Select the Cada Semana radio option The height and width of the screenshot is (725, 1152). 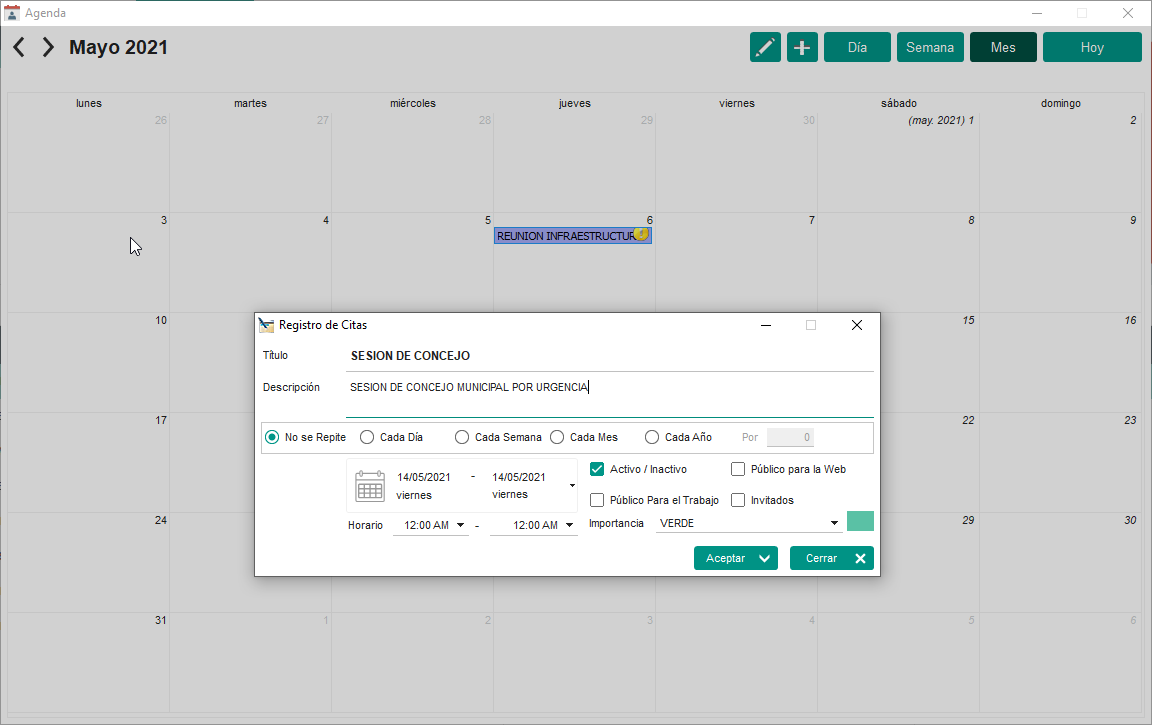pyautogui.click(x=462, y=437)
